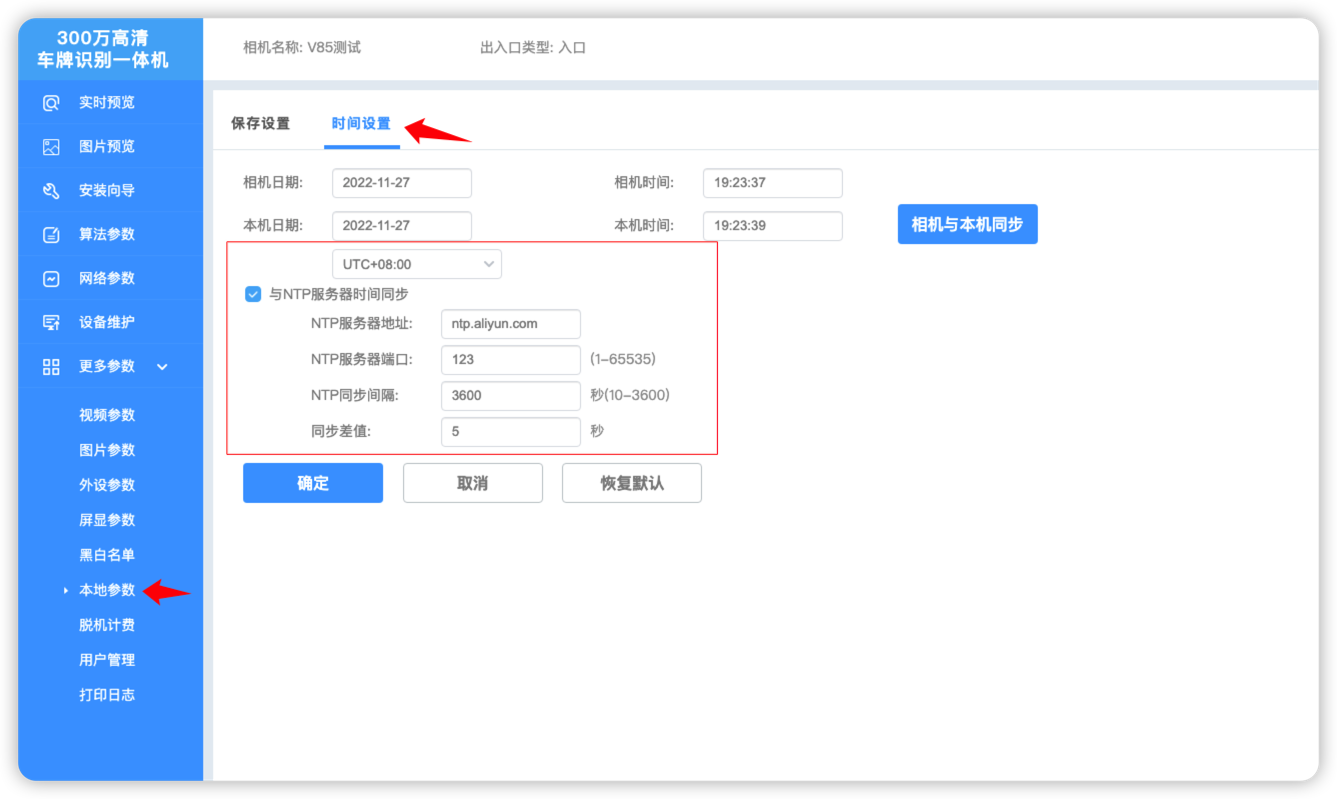Image resolution: width=1337 pixels, height=799 pixels.
Task: Click the network parameters (网络参数) icon
Action: coord(51,279)
